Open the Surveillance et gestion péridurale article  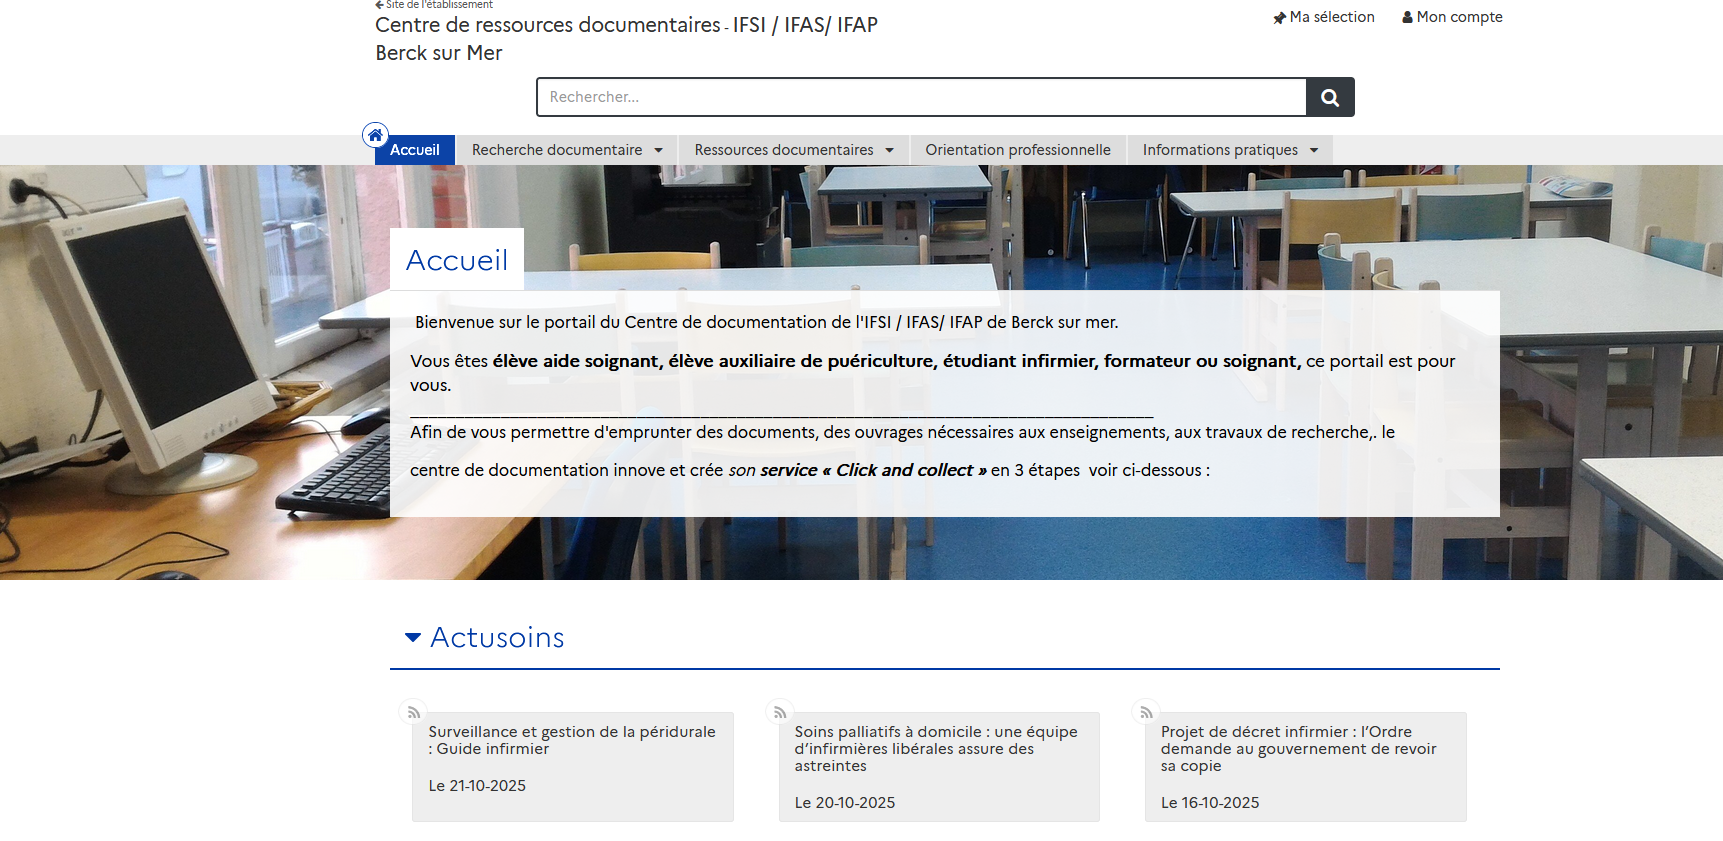point(571,740)
